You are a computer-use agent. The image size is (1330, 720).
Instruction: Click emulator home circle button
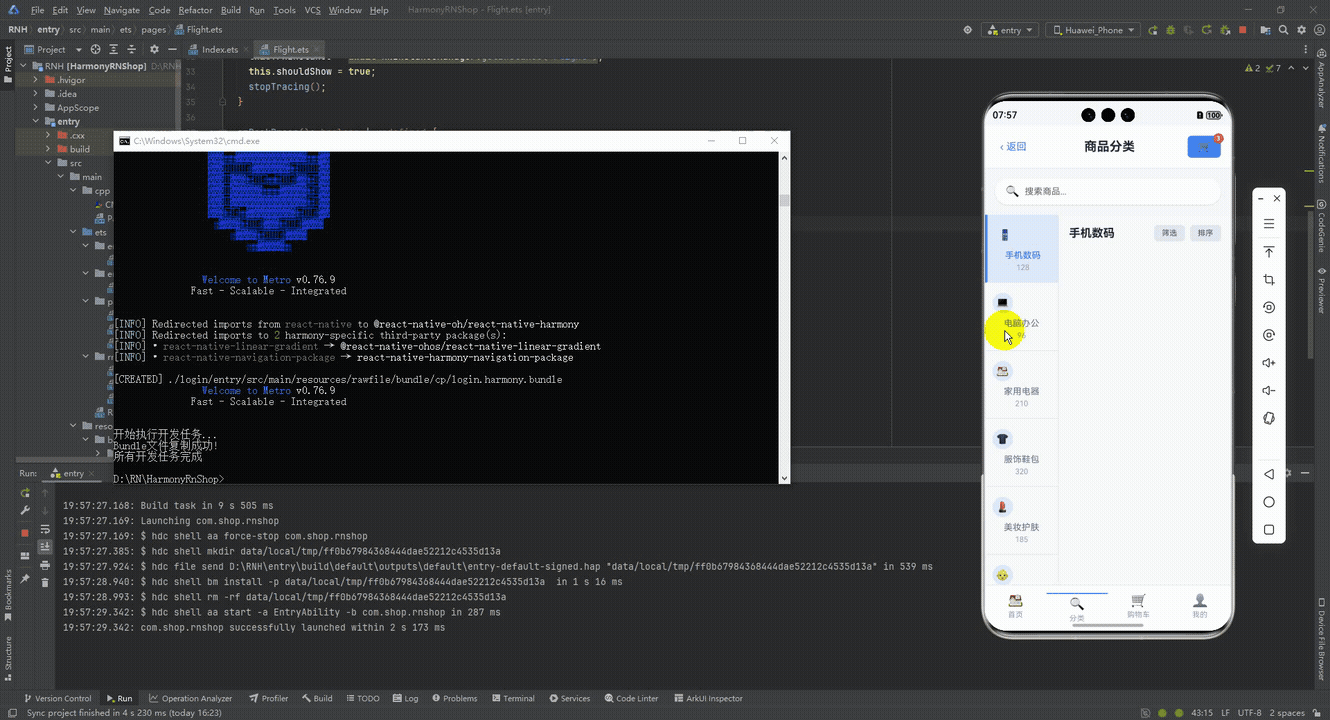[x=1269, y=502]
